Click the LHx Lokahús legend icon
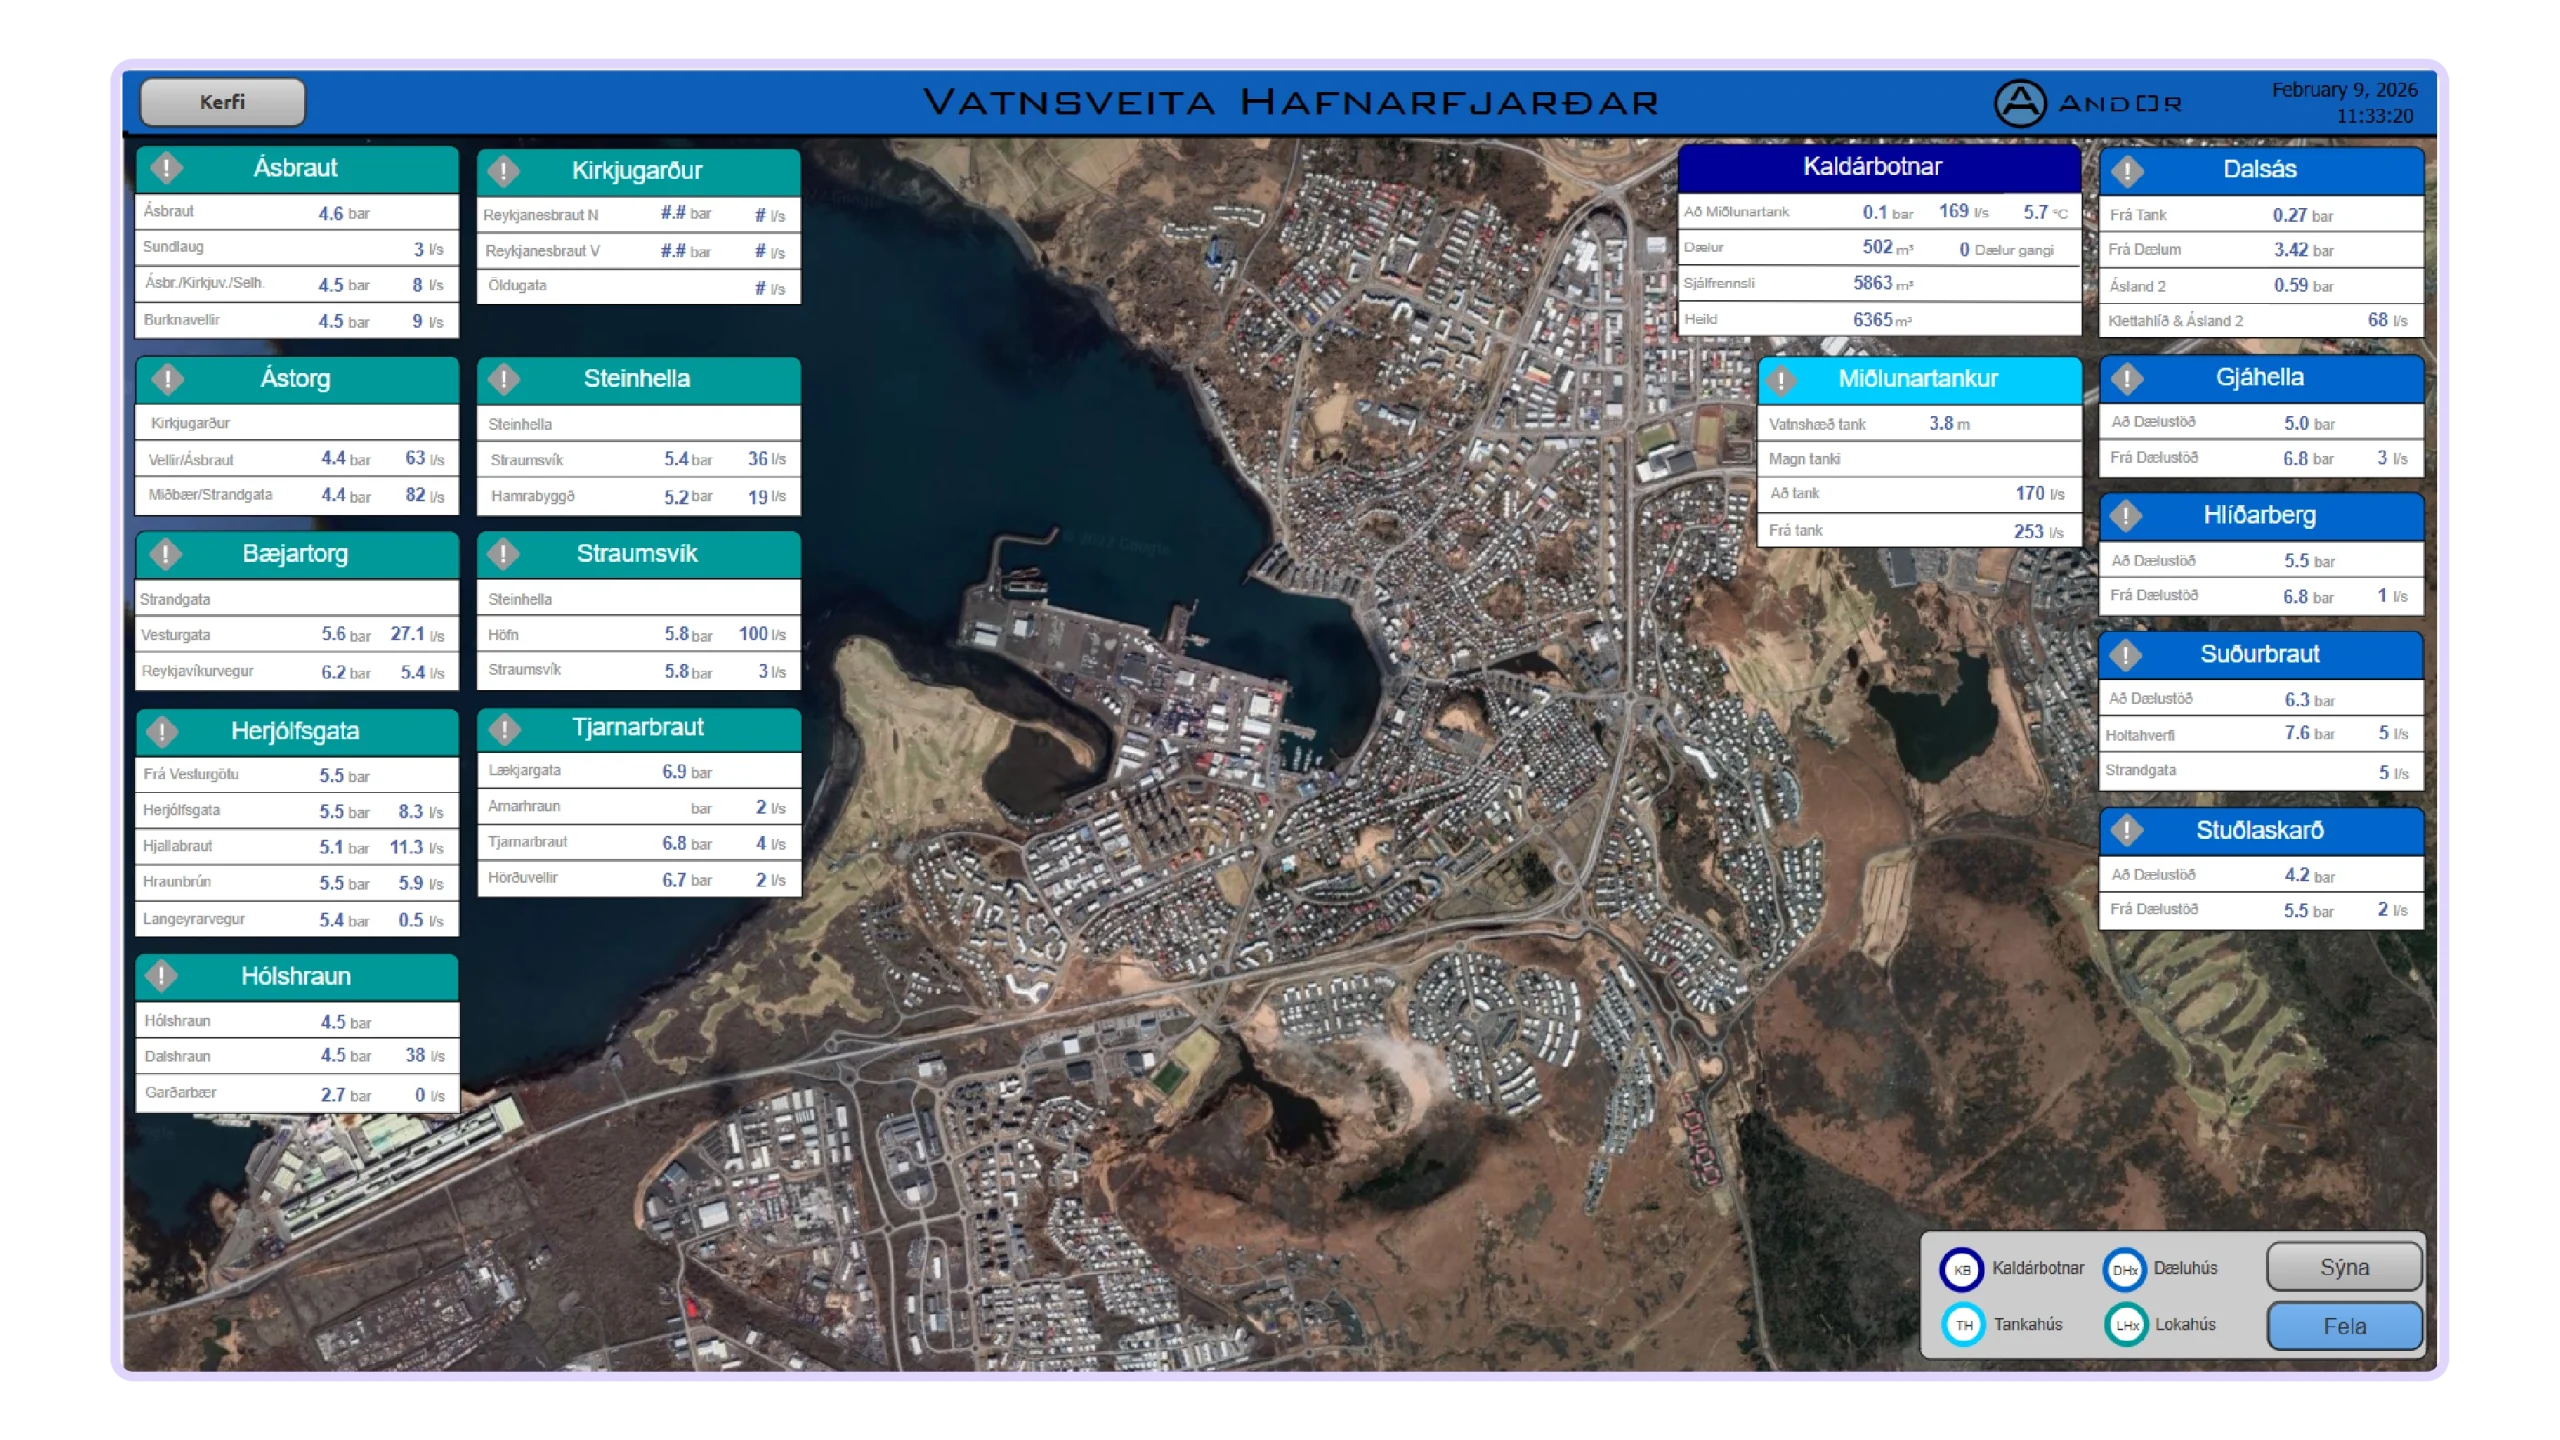This screenshot has width=2560, height=1440. click(2126, 1325)
